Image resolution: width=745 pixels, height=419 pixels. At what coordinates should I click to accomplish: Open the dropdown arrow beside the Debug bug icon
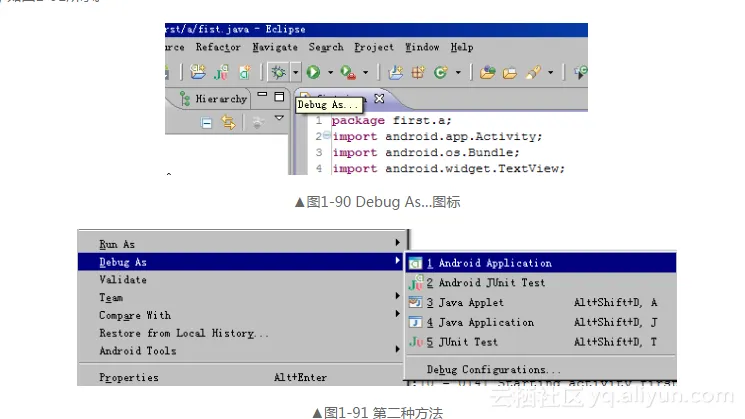[x=296, y=73]
